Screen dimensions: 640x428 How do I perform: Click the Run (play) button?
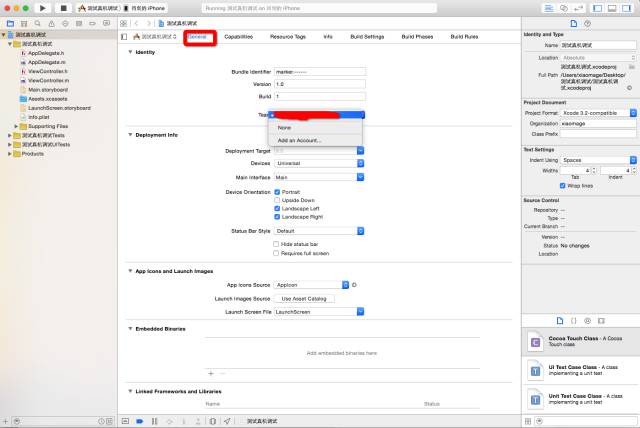[42, 8]
